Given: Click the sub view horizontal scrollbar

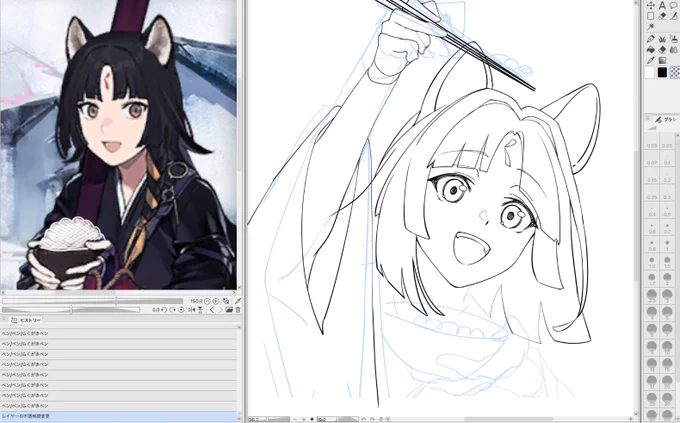Looking at the screenshot, I should click(118, 293).
